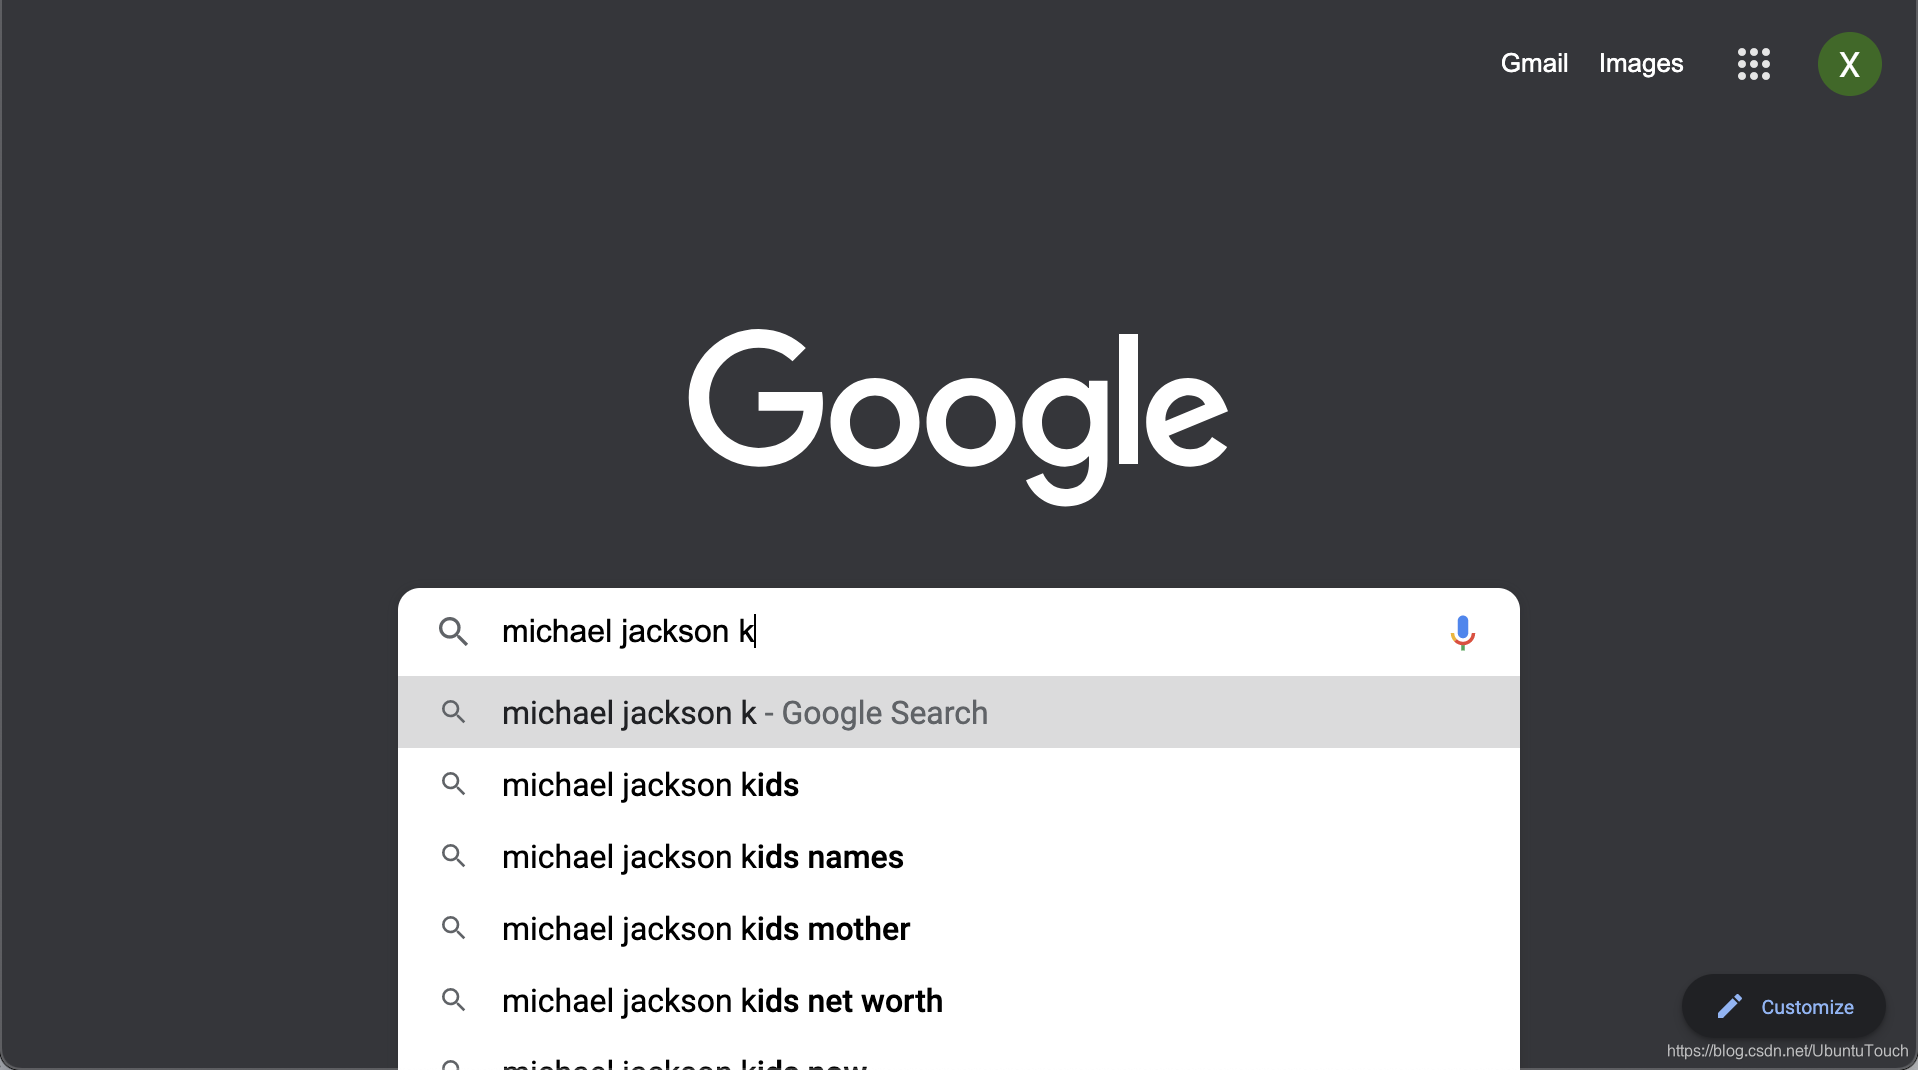This screenshot has width=1918, height=1070.
Task: Select suggestion 'michael jackson kids names'
Action: coord(701,858)
